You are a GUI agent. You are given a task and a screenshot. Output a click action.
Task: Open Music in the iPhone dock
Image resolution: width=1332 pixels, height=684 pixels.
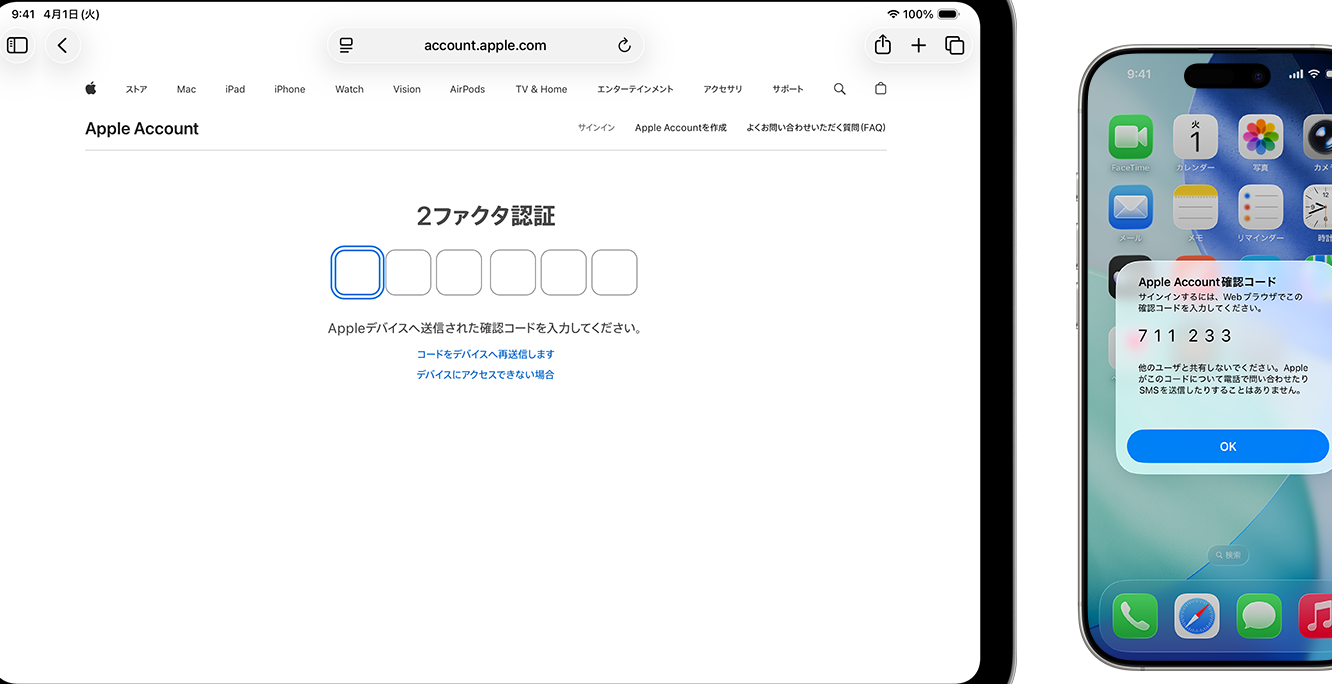pos(1316,616)
